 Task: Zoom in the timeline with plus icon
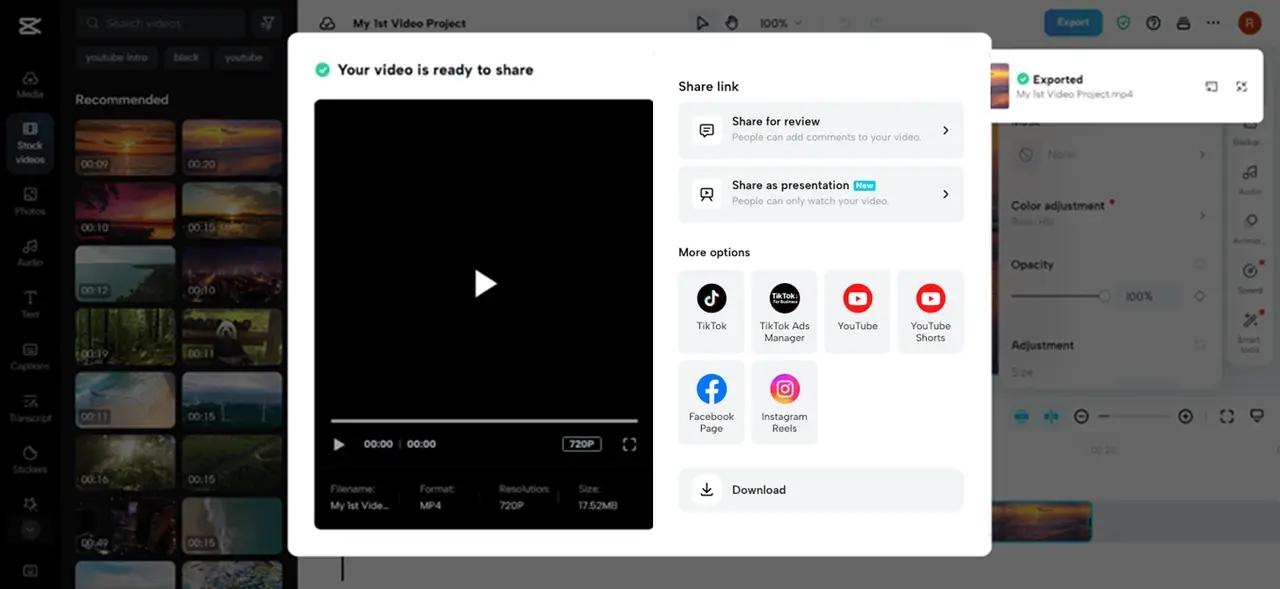click(1185, 416)
